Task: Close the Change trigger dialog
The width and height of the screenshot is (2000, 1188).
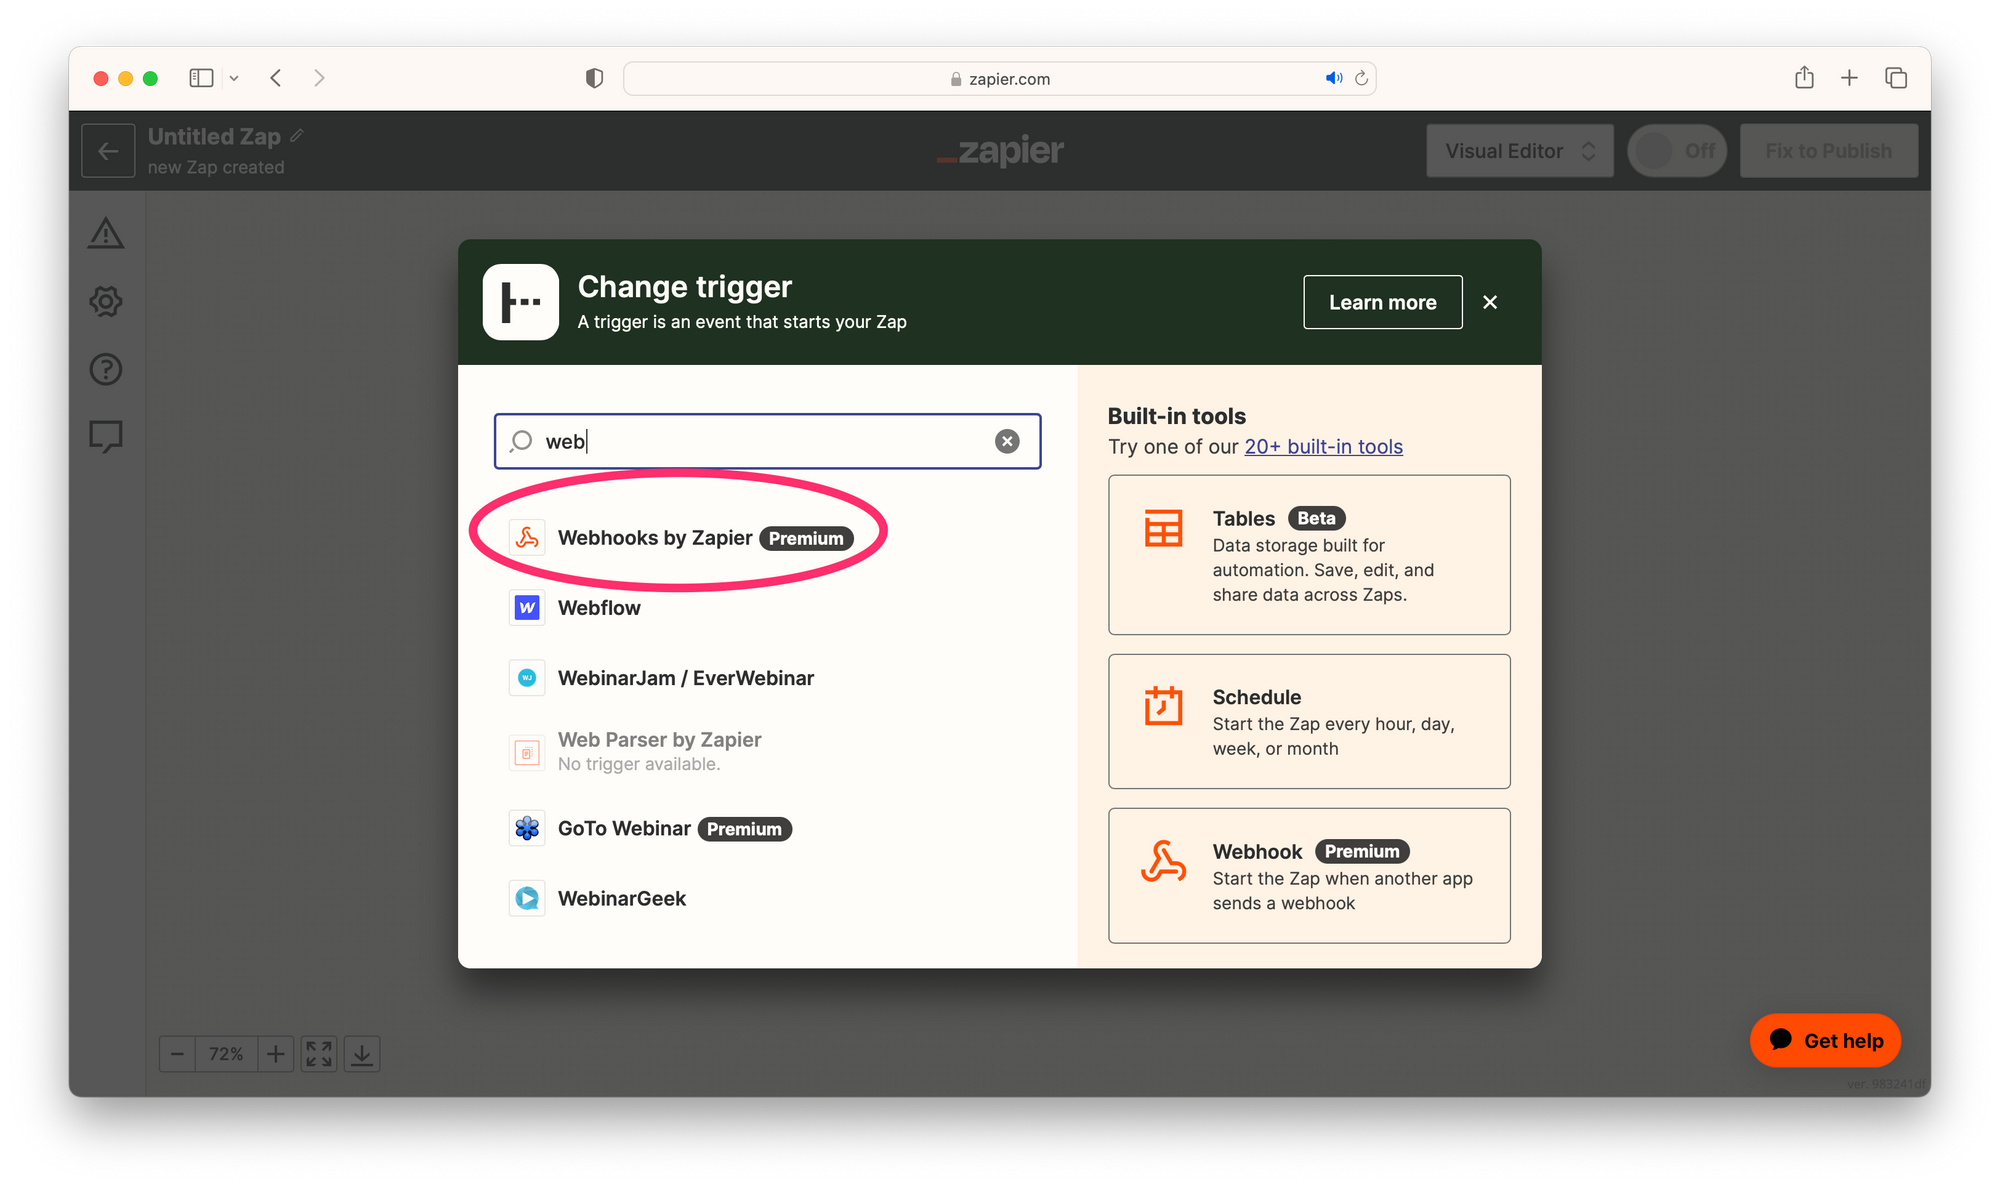Action: [1490, 302]
